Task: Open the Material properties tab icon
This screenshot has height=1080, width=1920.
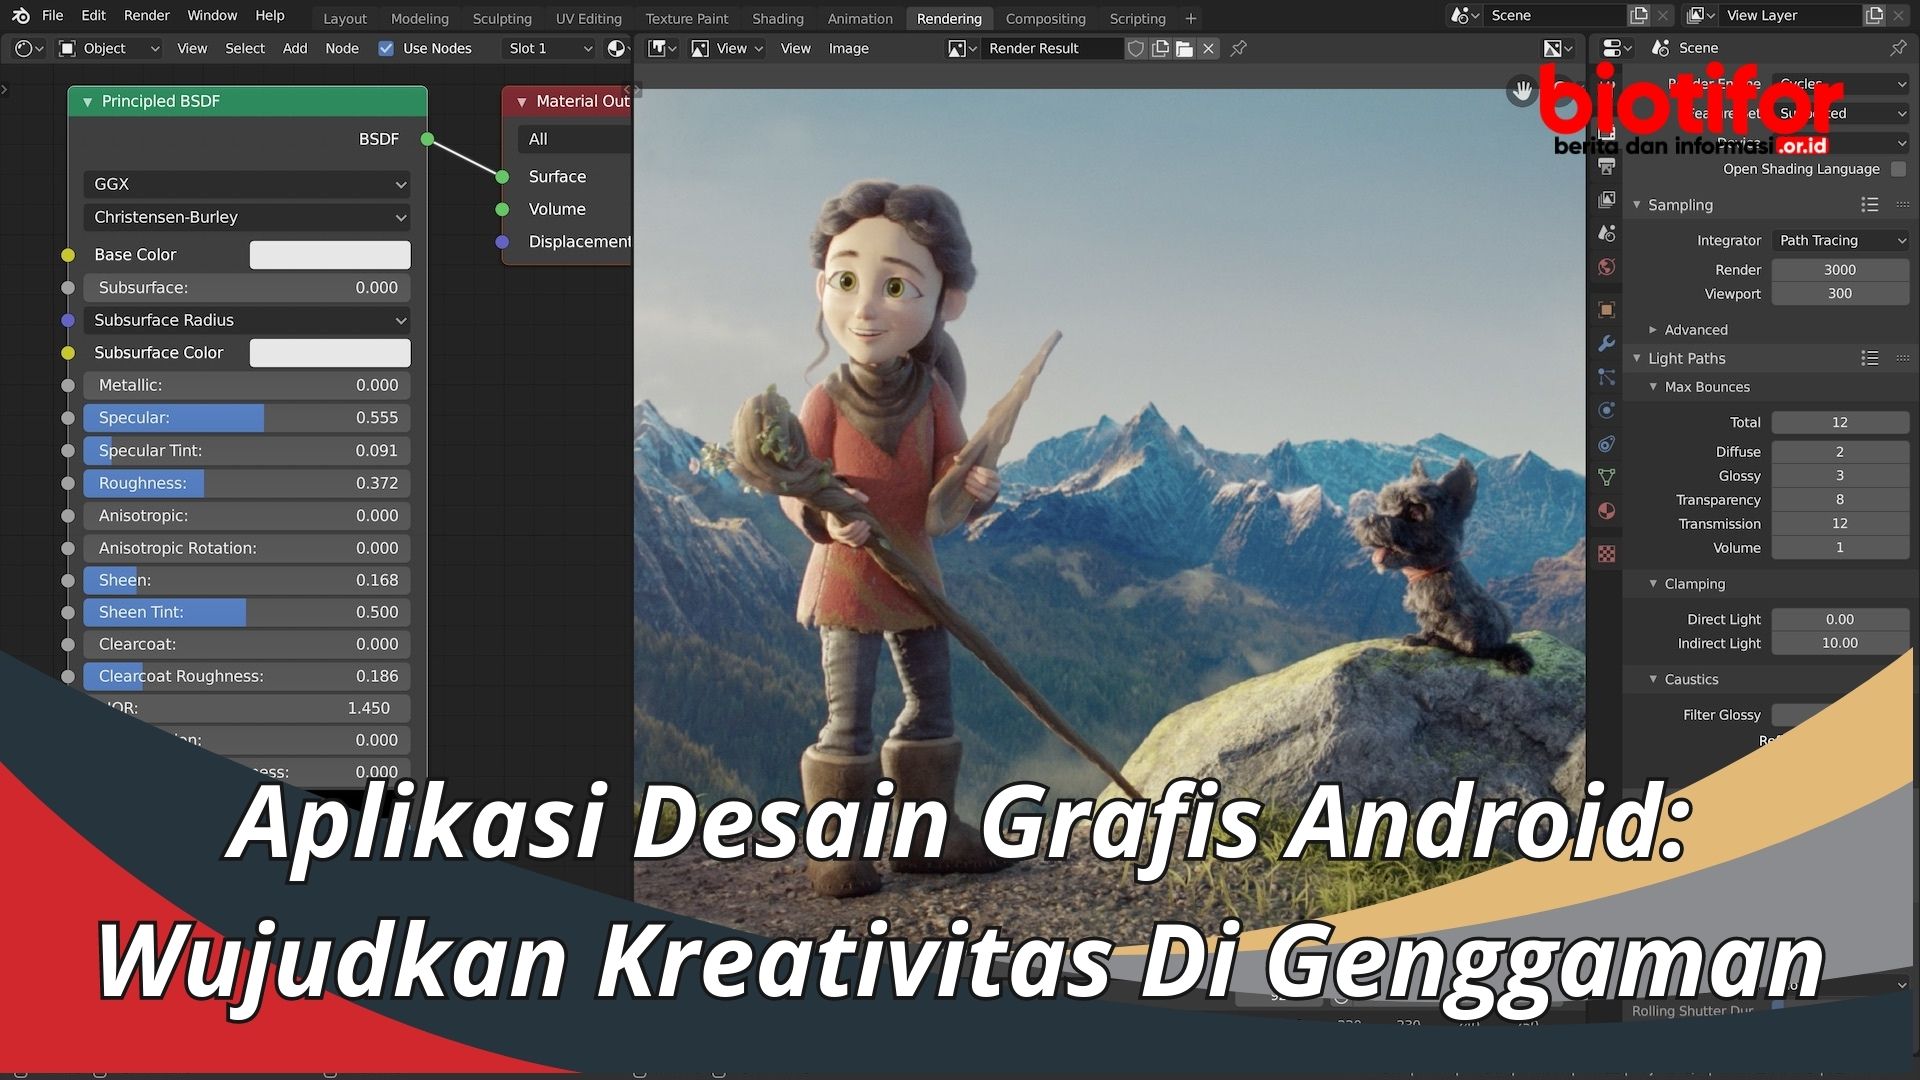Action: [1607, 511]
